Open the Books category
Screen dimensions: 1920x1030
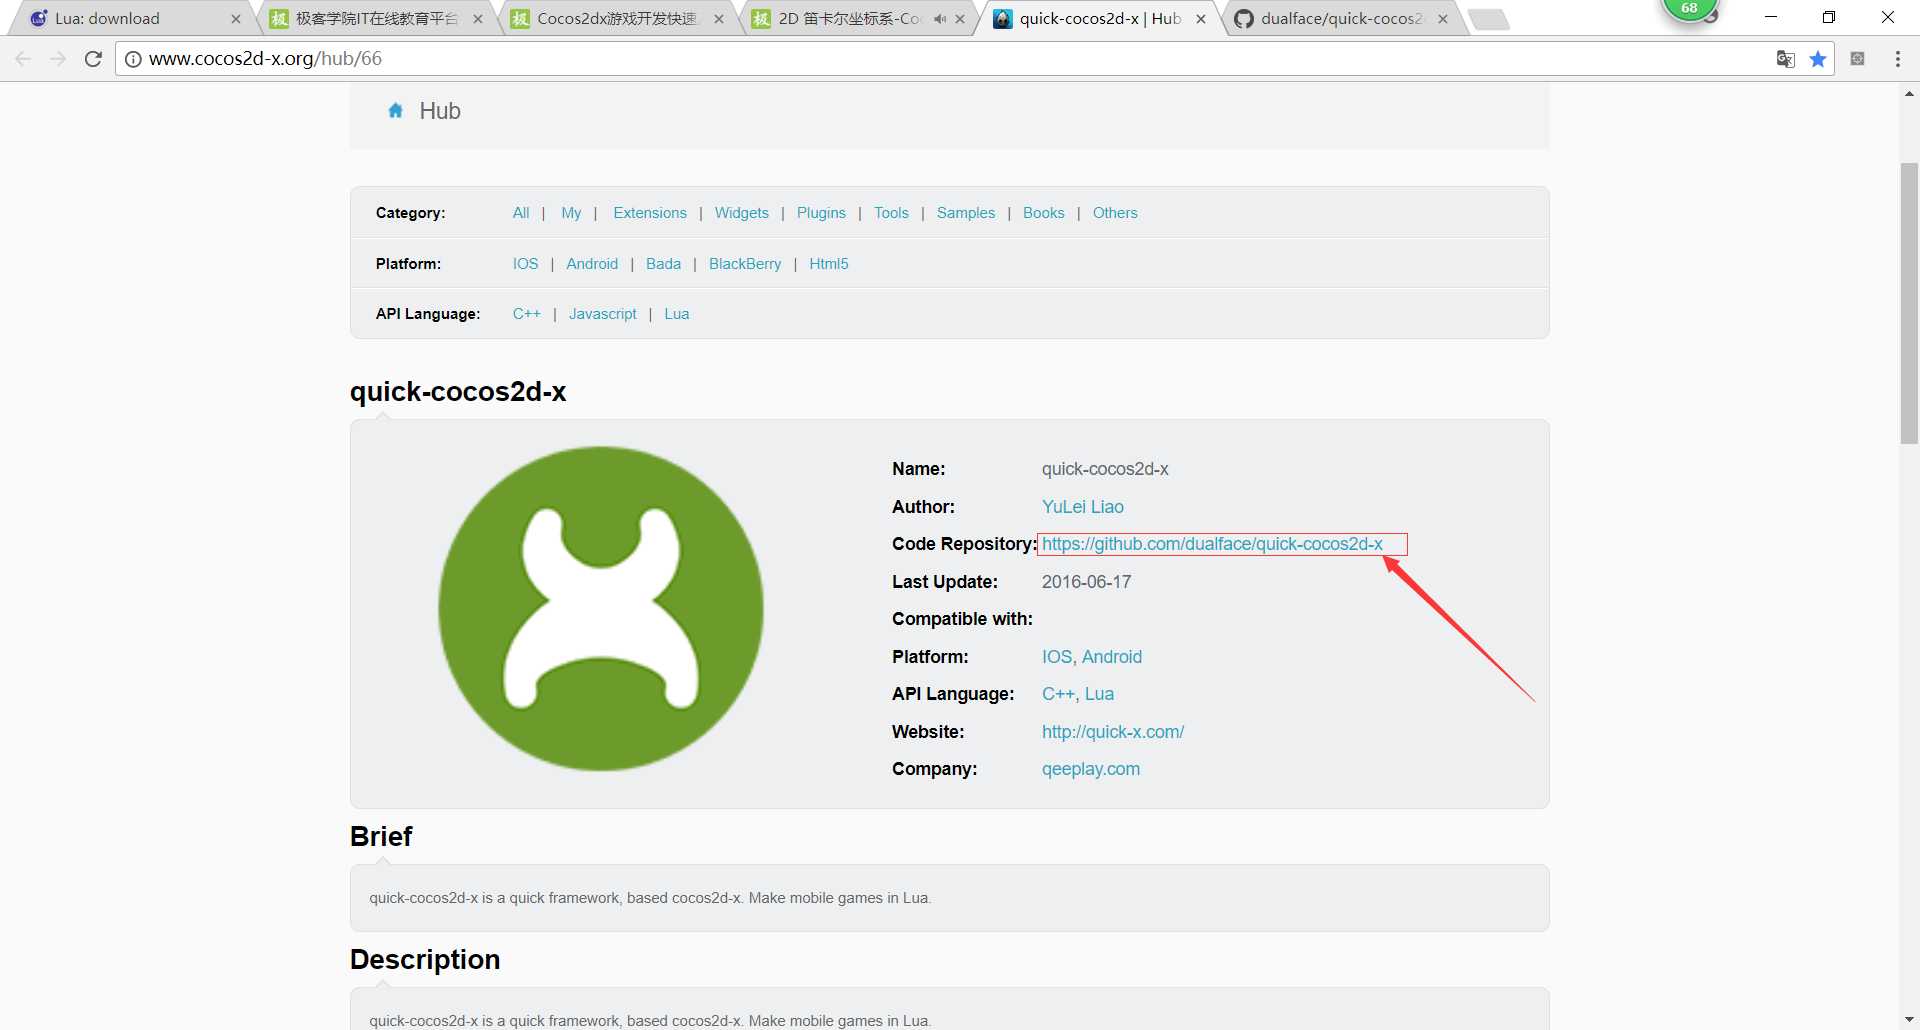click(1044, 213)
